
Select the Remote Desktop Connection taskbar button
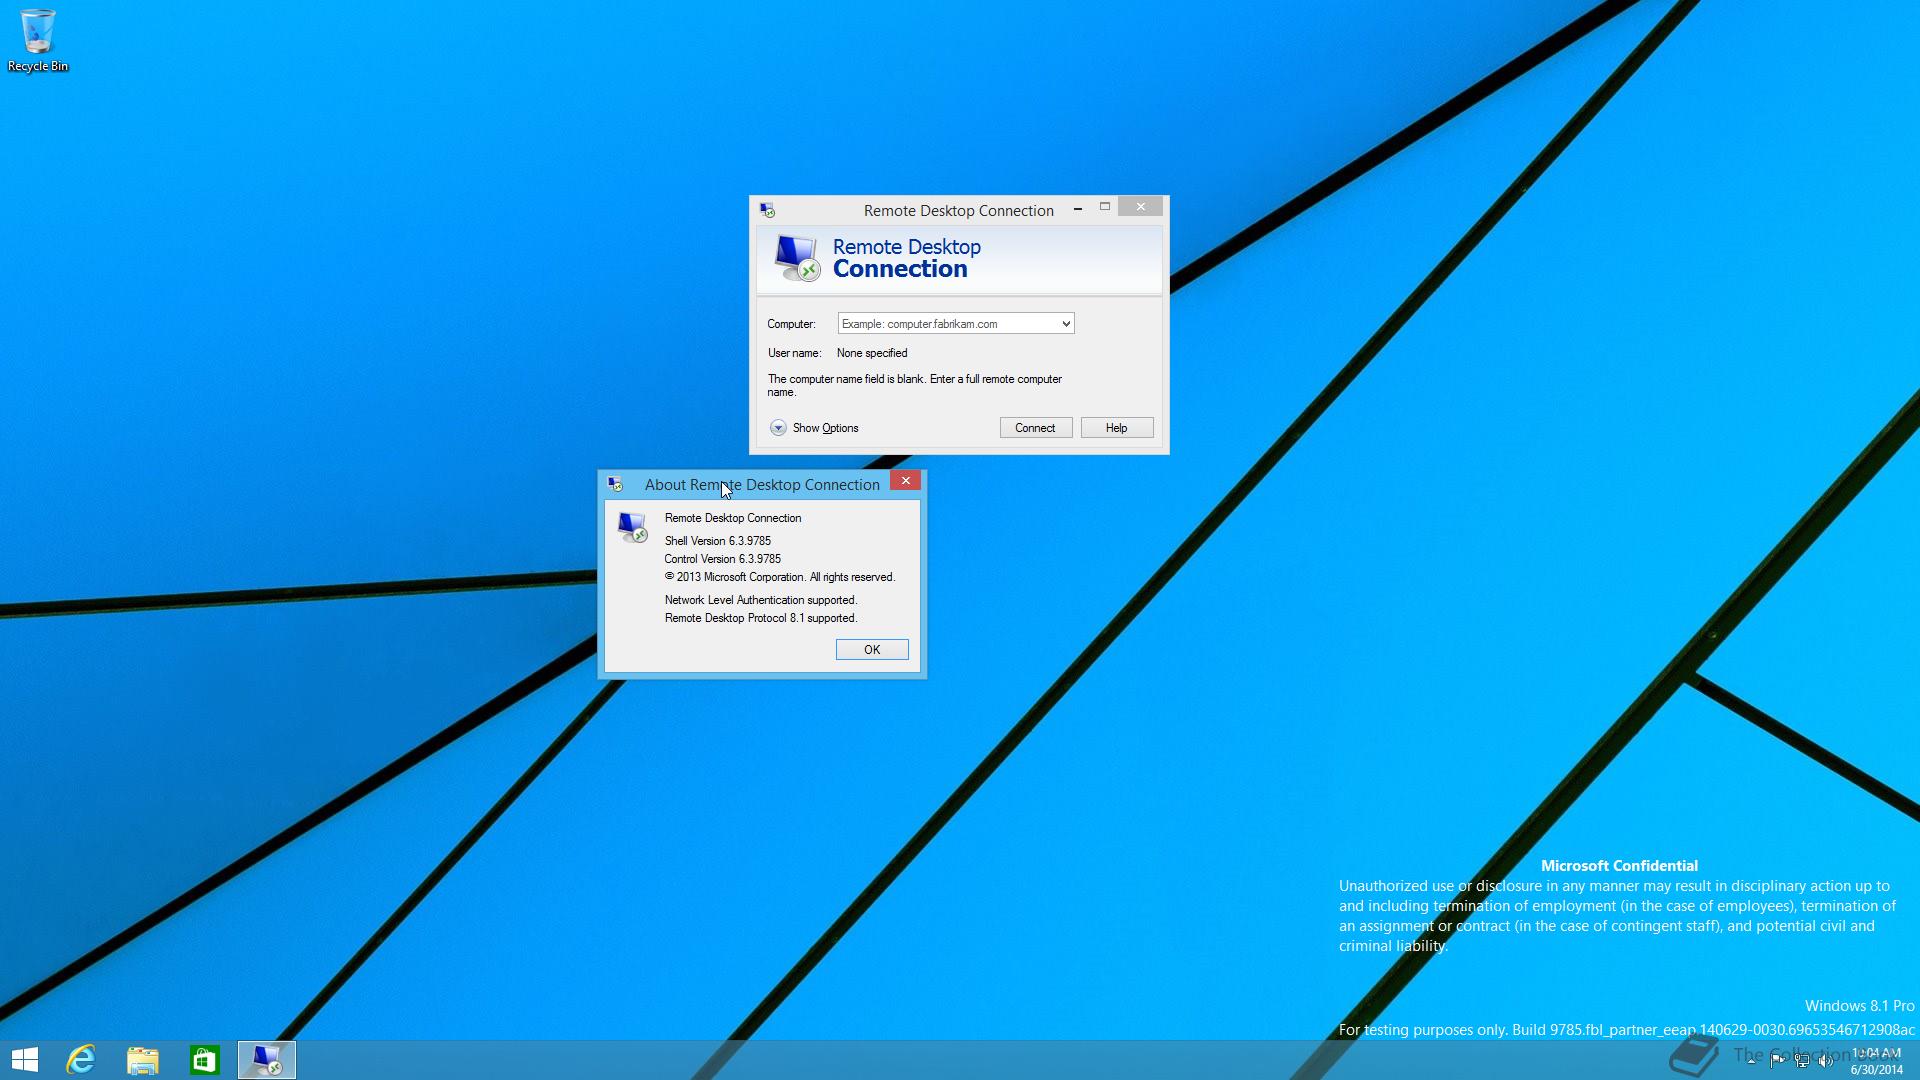click(x=266, y=1060)
